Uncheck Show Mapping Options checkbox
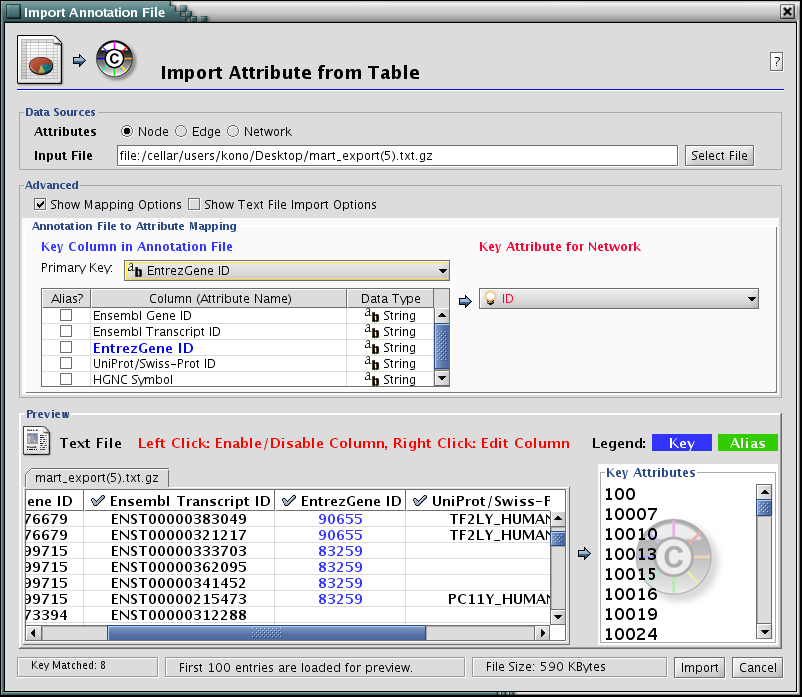 pos(41,204)
